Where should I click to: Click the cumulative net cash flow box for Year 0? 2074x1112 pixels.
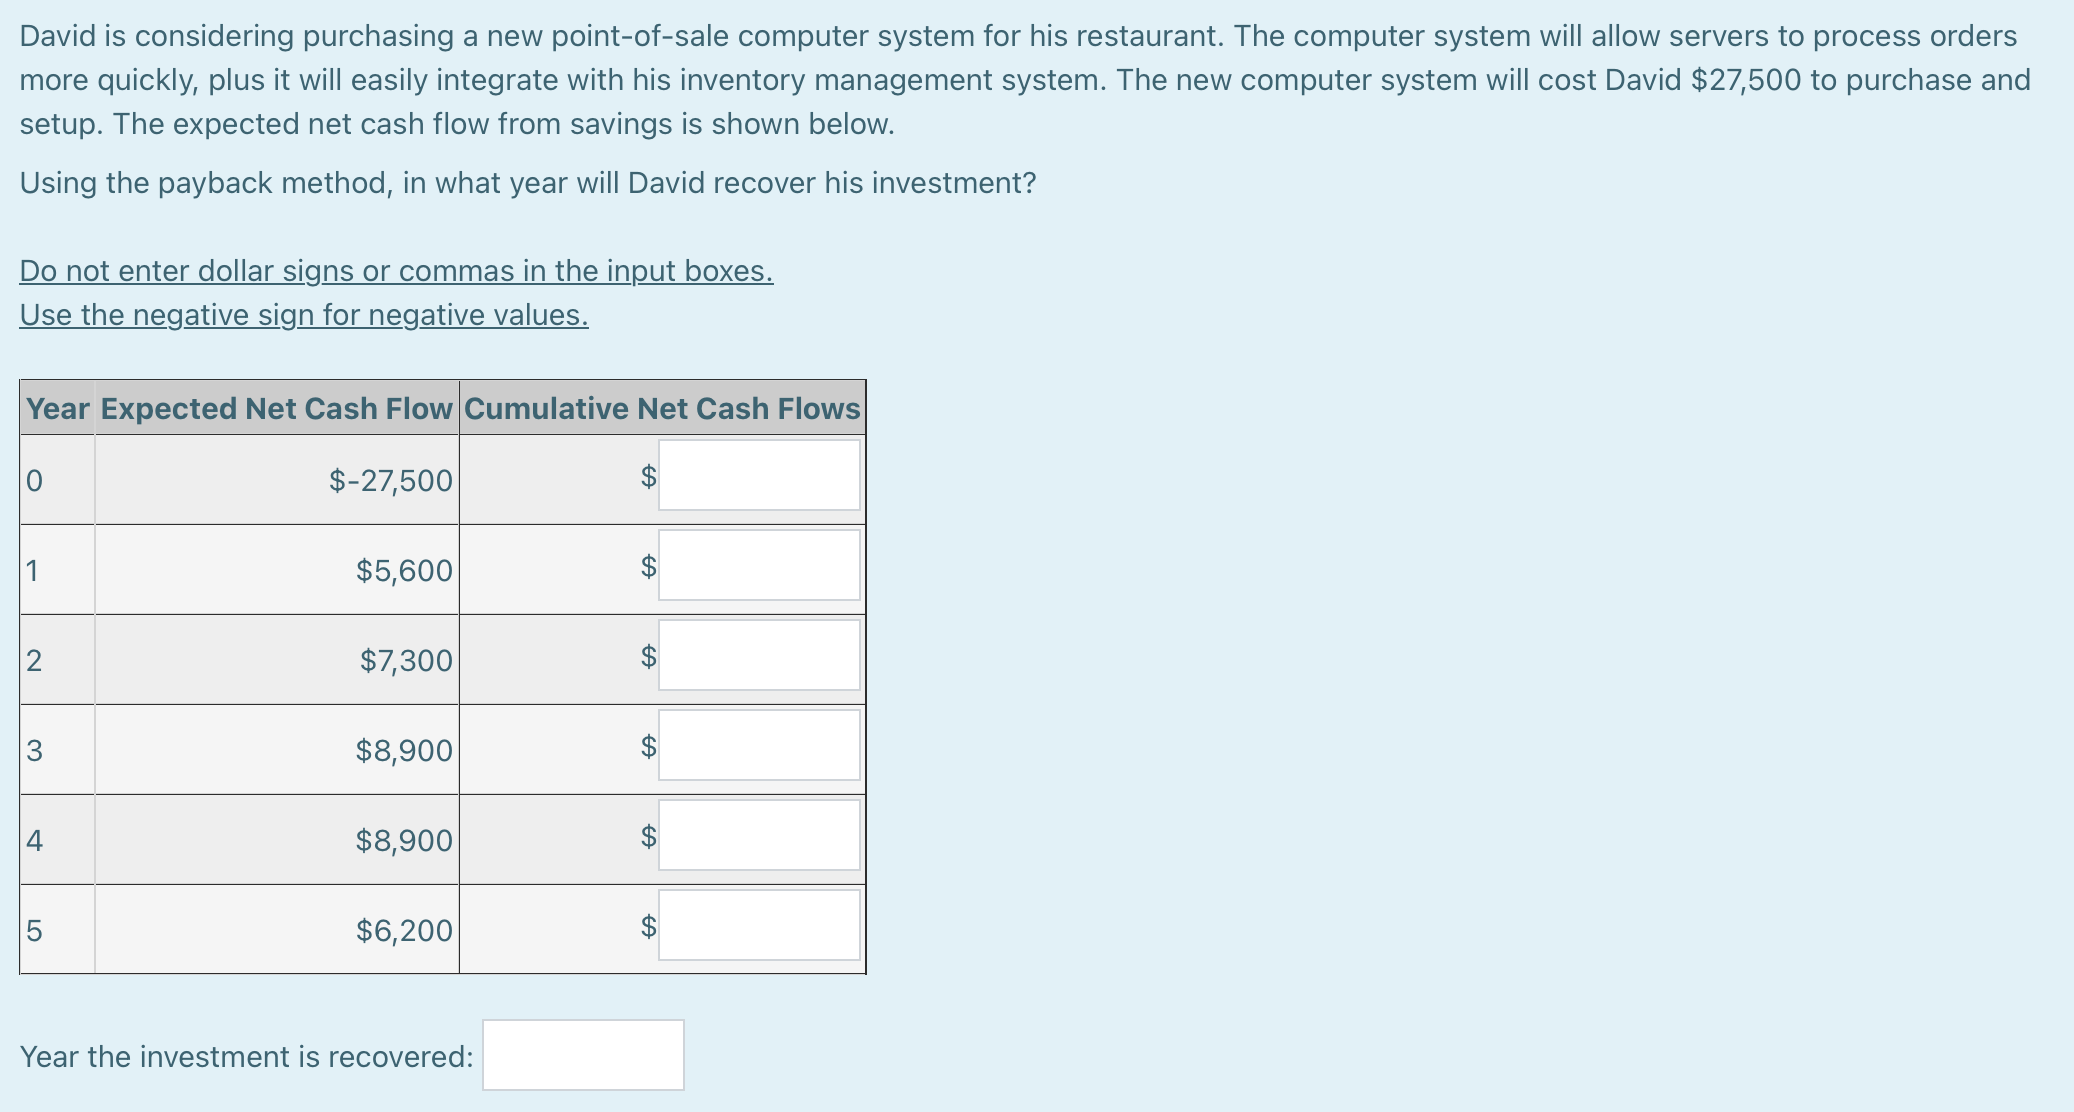[758, 477]
